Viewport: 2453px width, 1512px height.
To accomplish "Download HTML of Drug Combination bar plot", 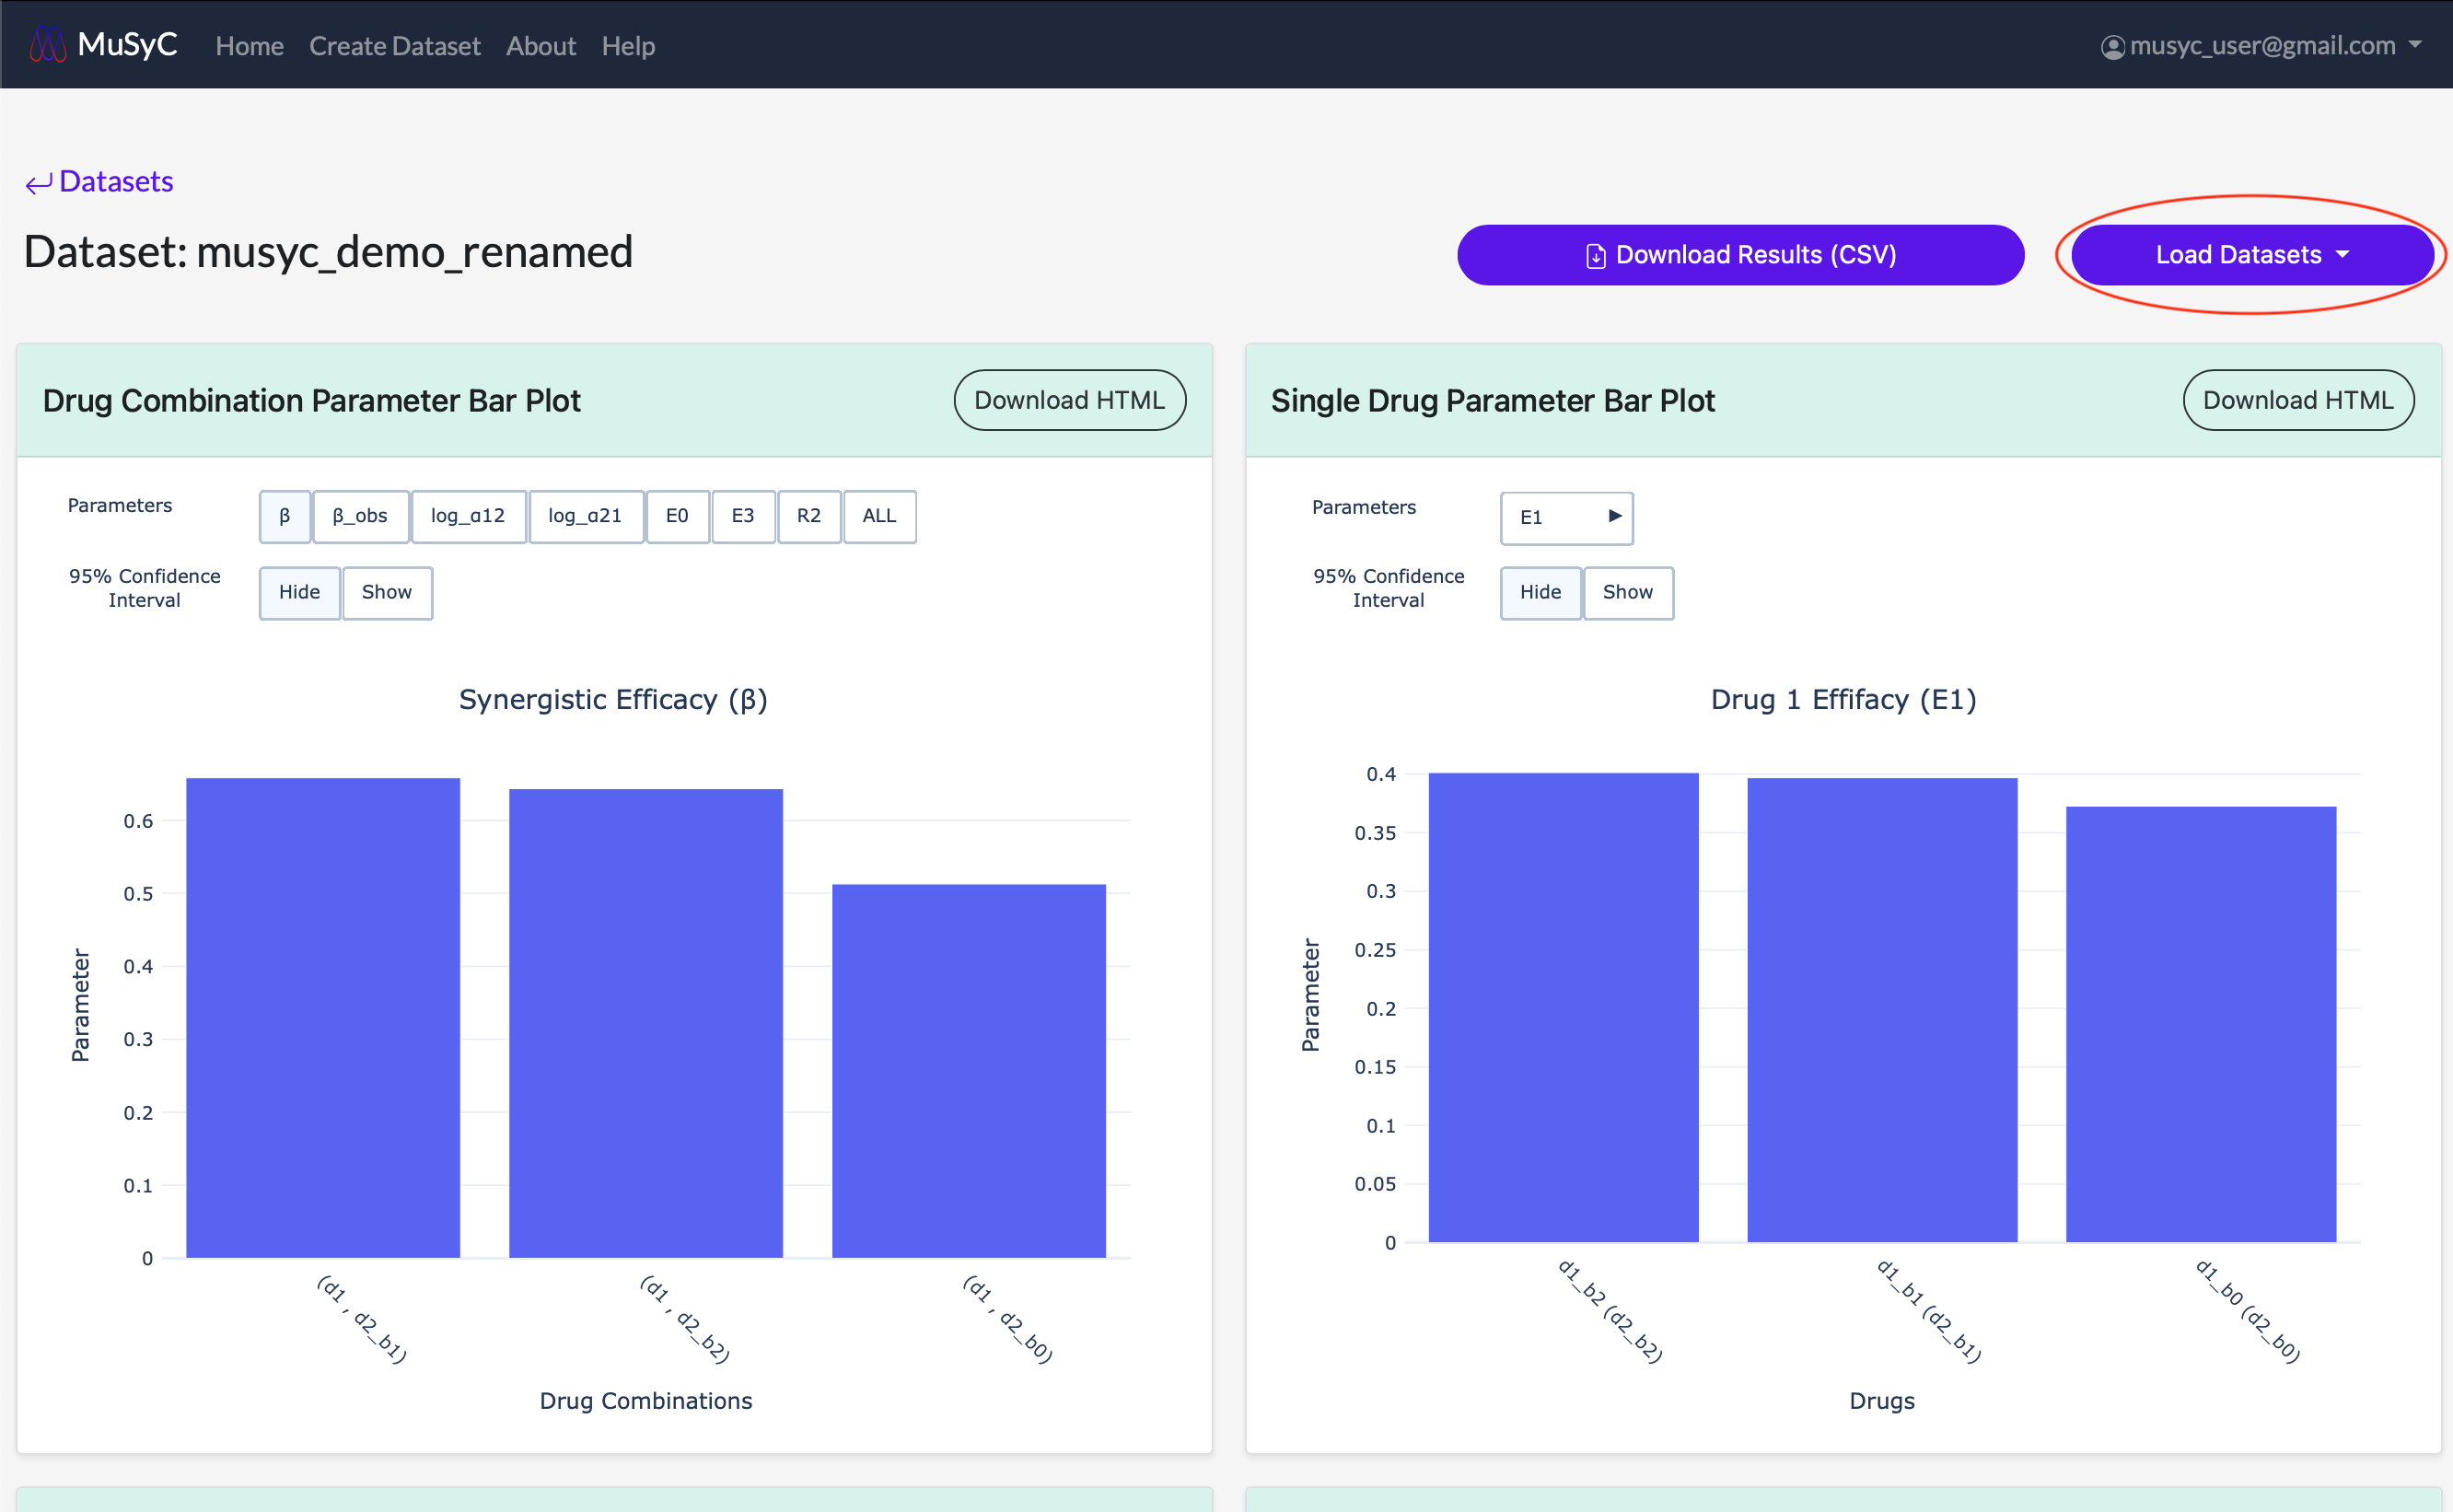I will point(1069,400).
